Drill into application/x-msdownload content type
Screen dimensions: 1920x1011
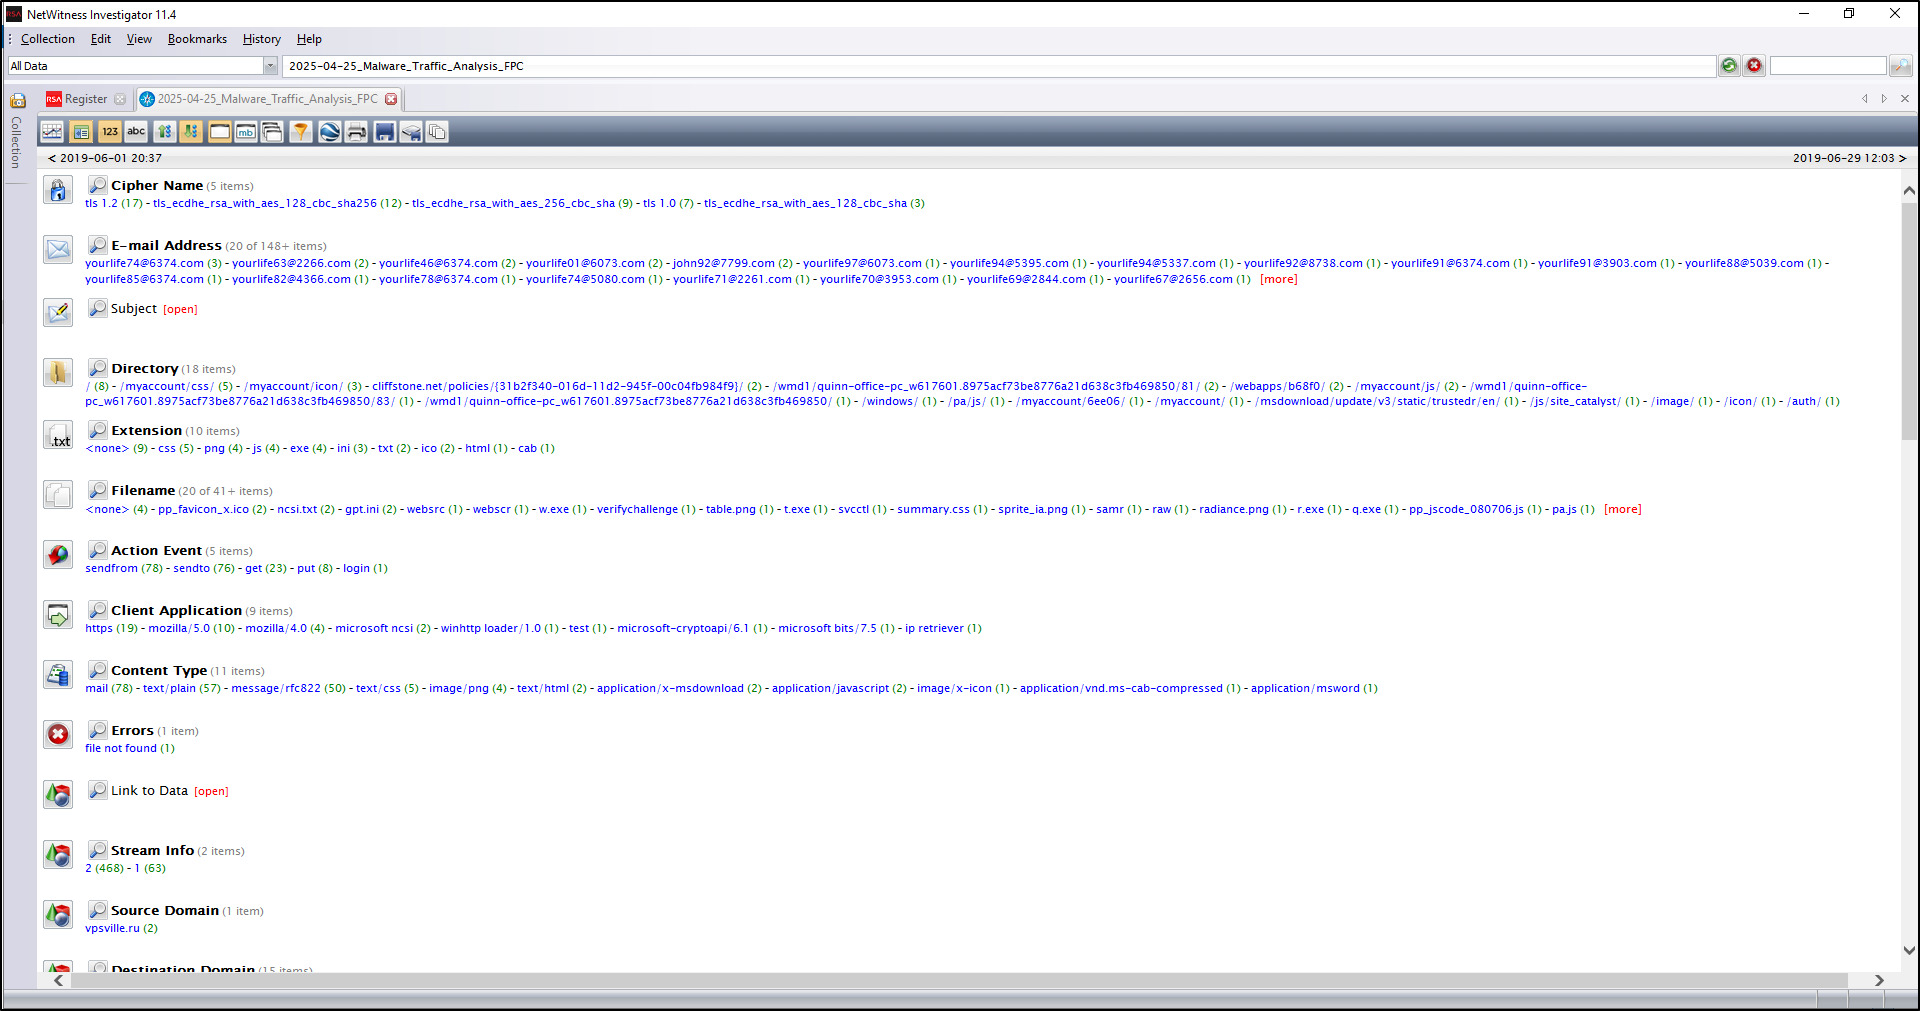point(670,689)
